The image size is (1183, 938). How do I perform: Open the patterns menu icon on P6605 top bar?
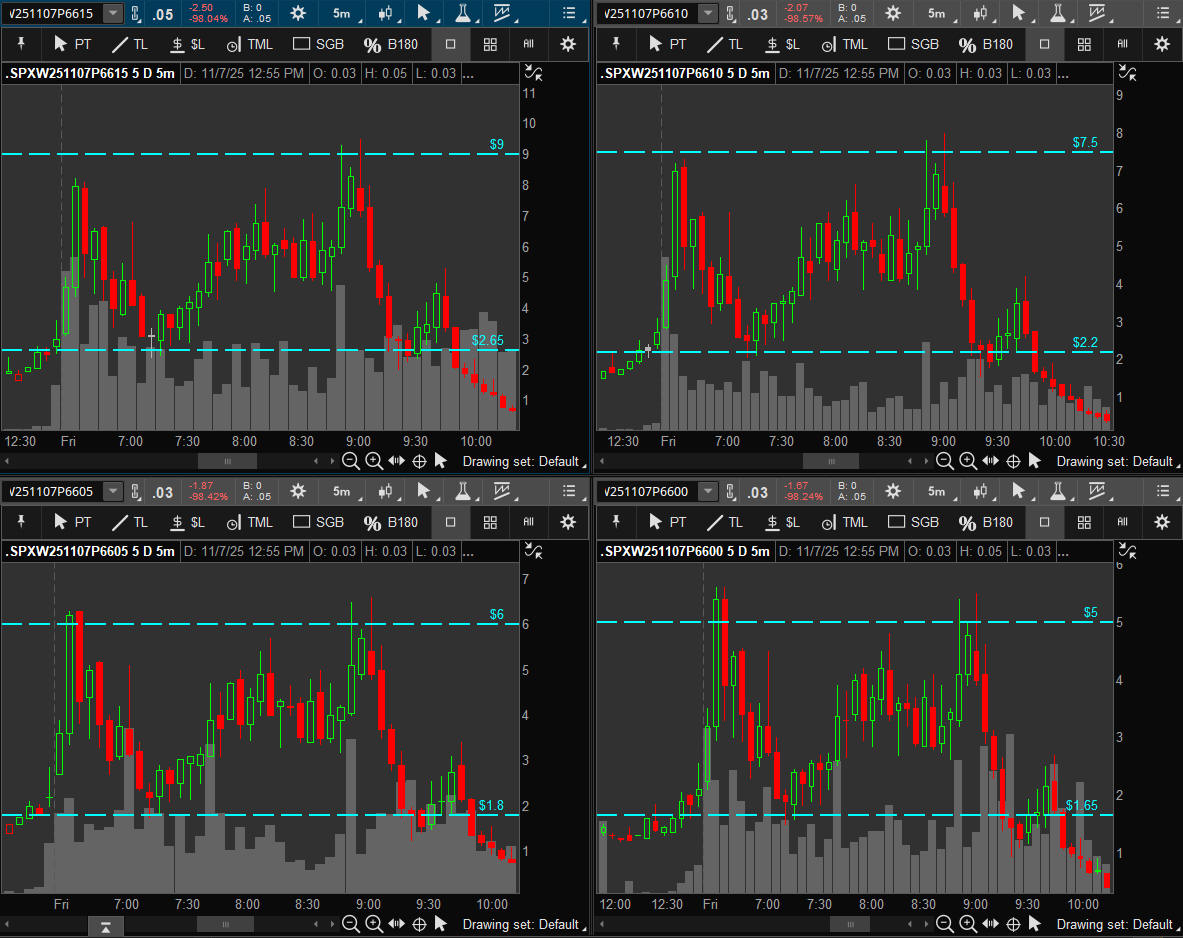pos(505,491)
